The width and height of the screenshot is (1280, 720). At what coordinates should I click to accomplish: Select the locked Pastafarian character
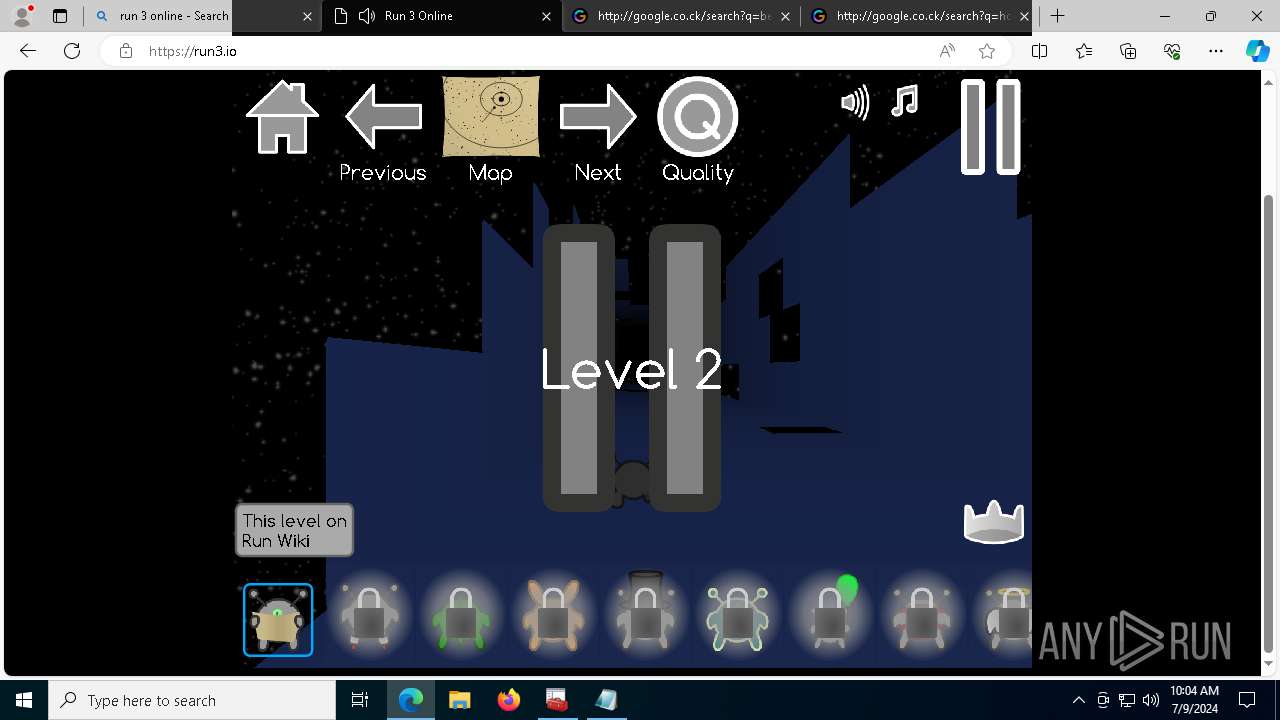[922, 619]
